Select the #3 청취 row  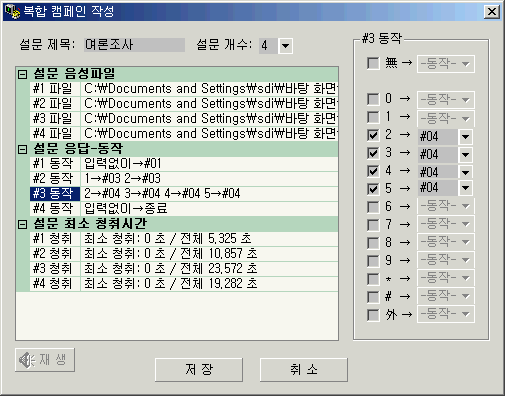(184, 269)
